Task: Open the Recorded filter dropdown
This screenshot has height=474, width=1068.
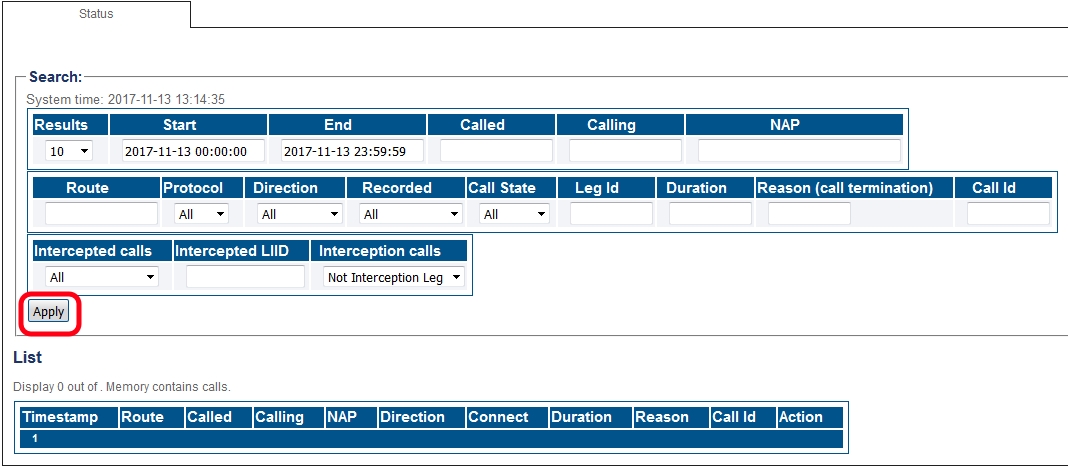Action: pos(411,214)
